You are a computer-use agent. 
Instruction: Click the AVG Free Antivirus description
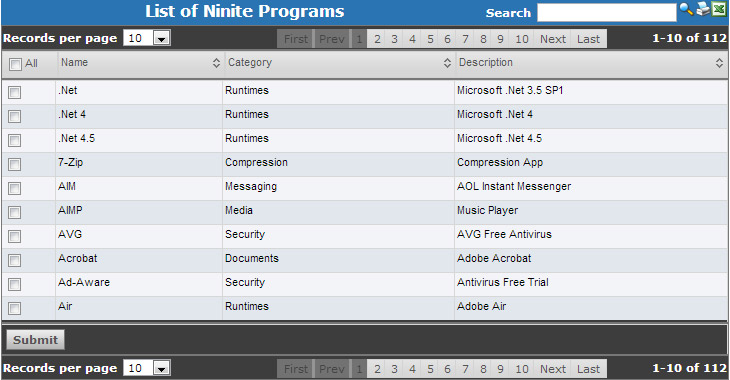(504, 235)
